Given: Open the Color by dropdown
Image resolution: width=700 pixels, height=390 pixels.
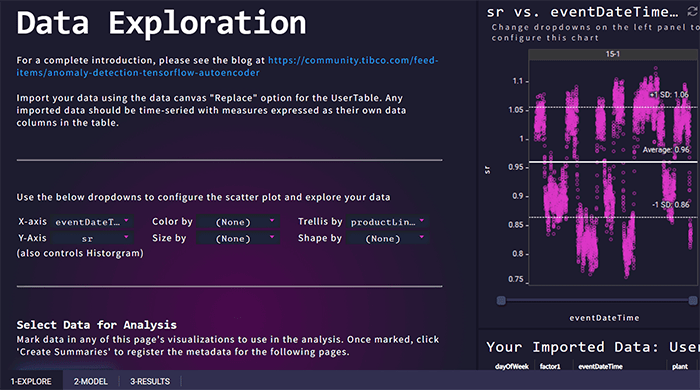Looking at the screenshot, I should [x=238, y=222].
